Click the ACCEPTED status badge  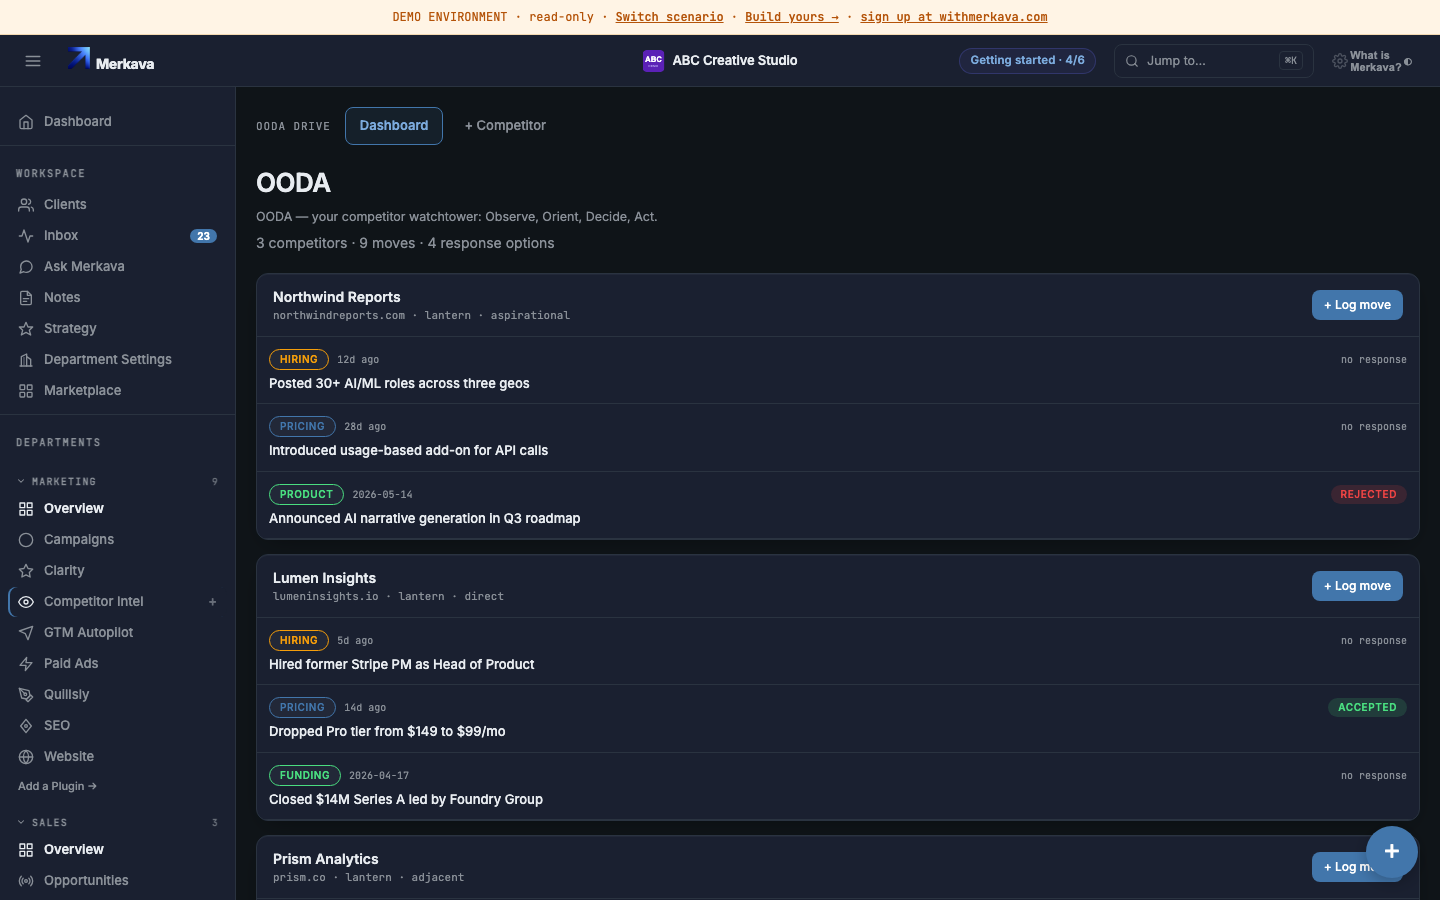[x=1367, y=707]
